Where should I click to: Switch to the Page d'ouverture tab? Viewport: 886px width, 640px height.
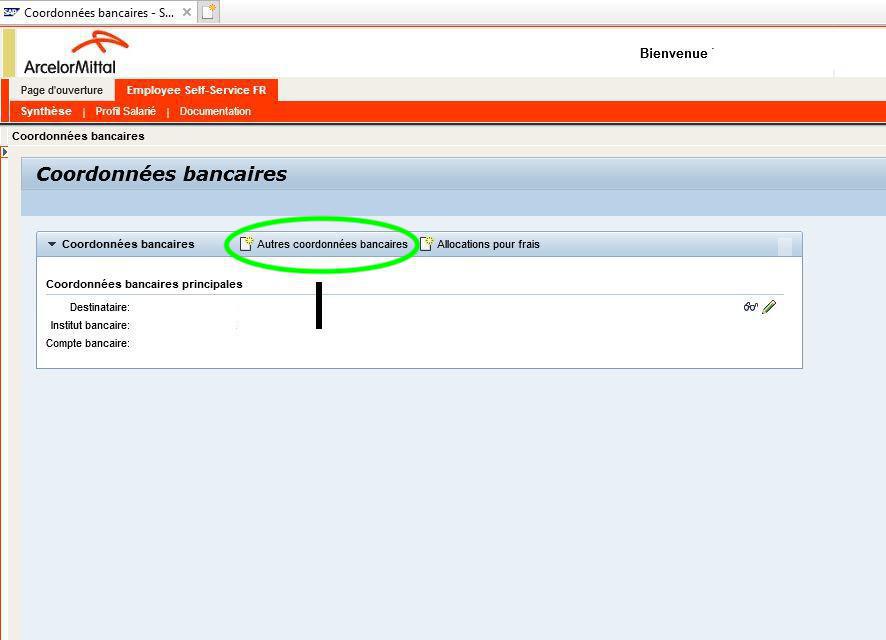(61, 90)
